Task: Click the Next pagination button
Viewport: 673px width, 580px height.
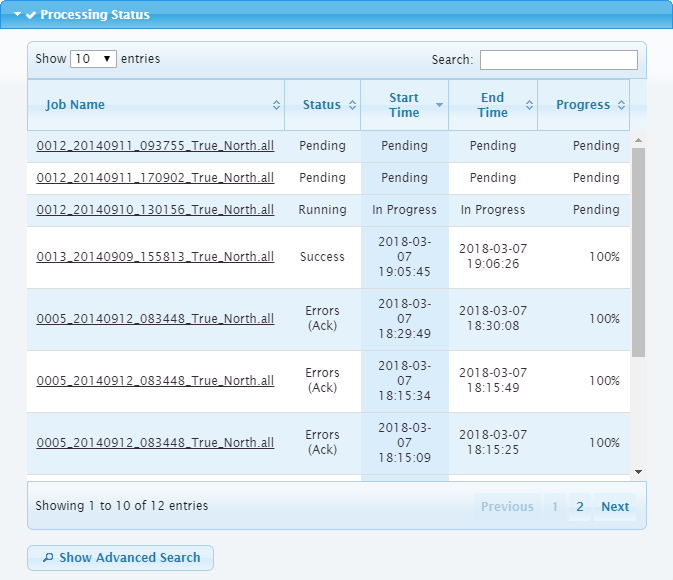Action: pyautogui.click(x=614, y=507)
